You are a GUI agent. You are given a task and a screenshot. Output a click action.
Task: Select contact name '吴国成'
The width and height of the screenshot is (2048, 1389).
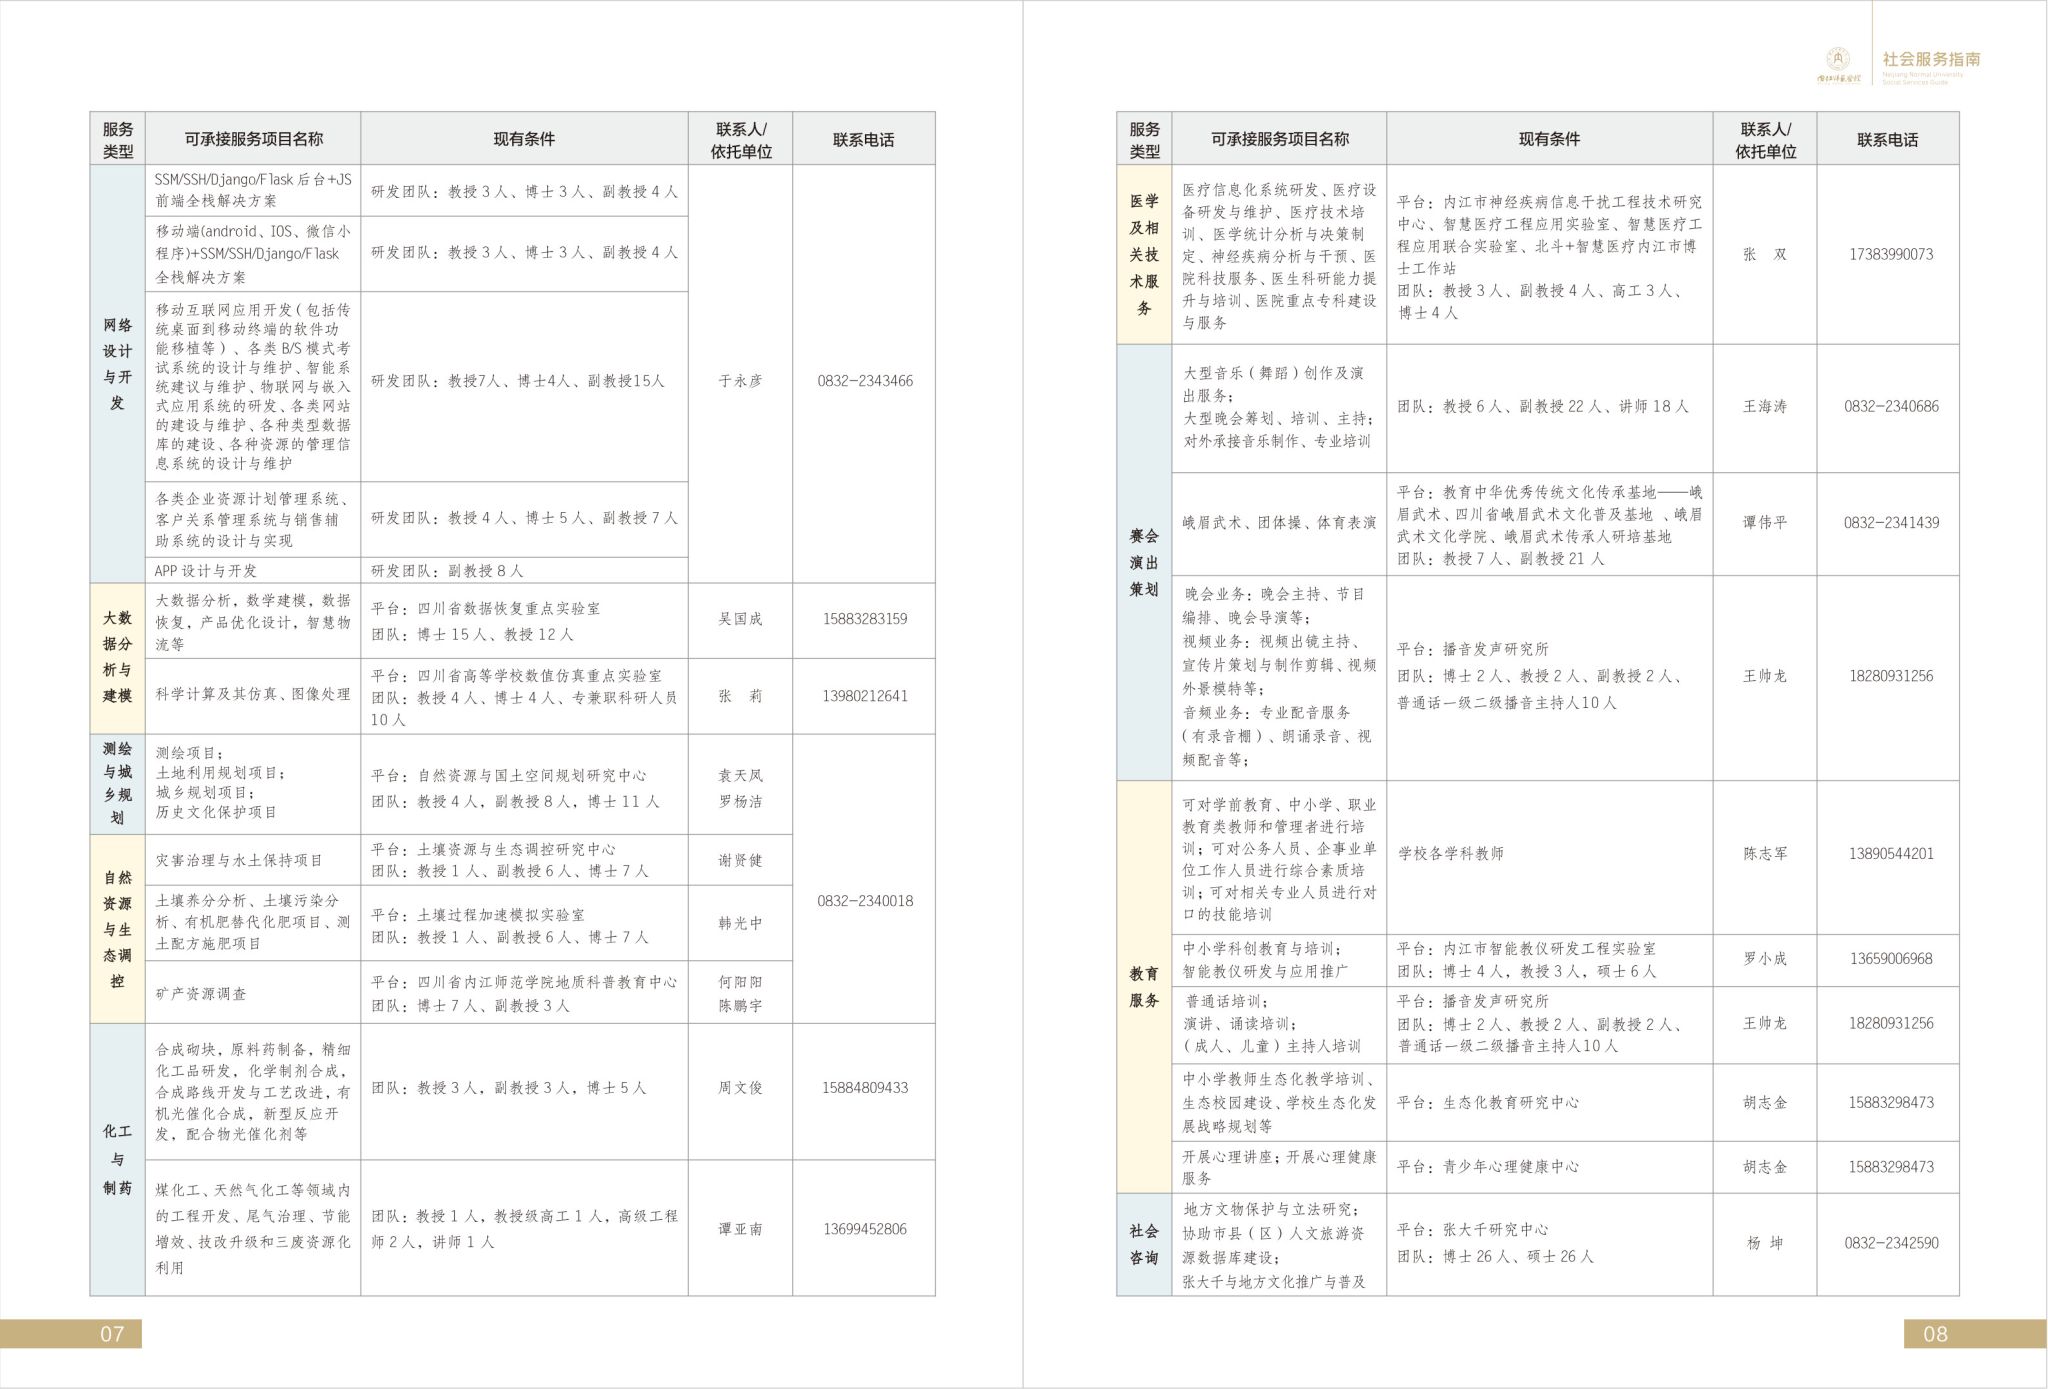click(740, 619)
